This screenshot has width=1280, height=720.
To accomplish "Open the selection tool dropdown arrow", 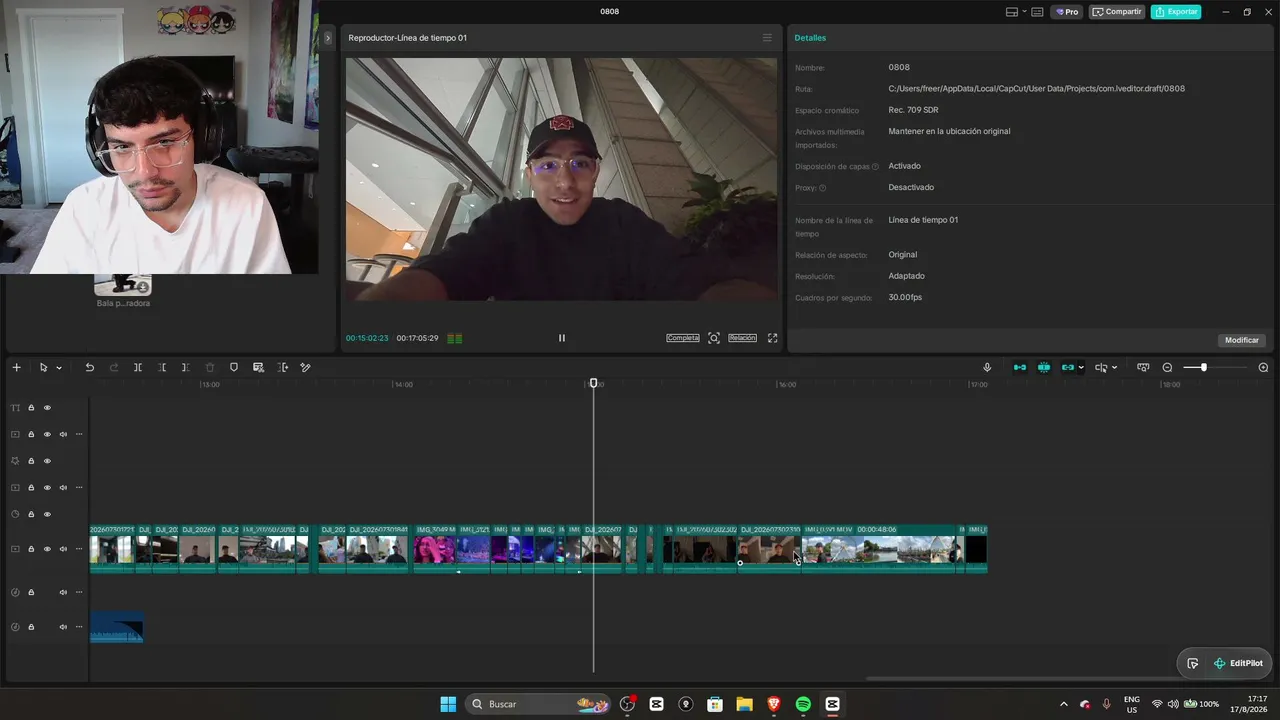I will coord(59,368).
